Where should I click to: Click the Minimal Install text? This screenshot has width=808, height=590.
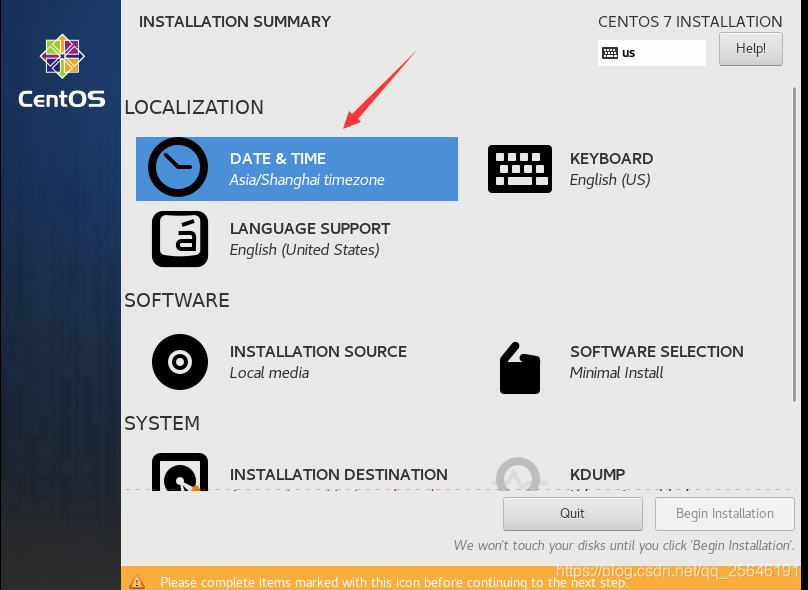616,373
